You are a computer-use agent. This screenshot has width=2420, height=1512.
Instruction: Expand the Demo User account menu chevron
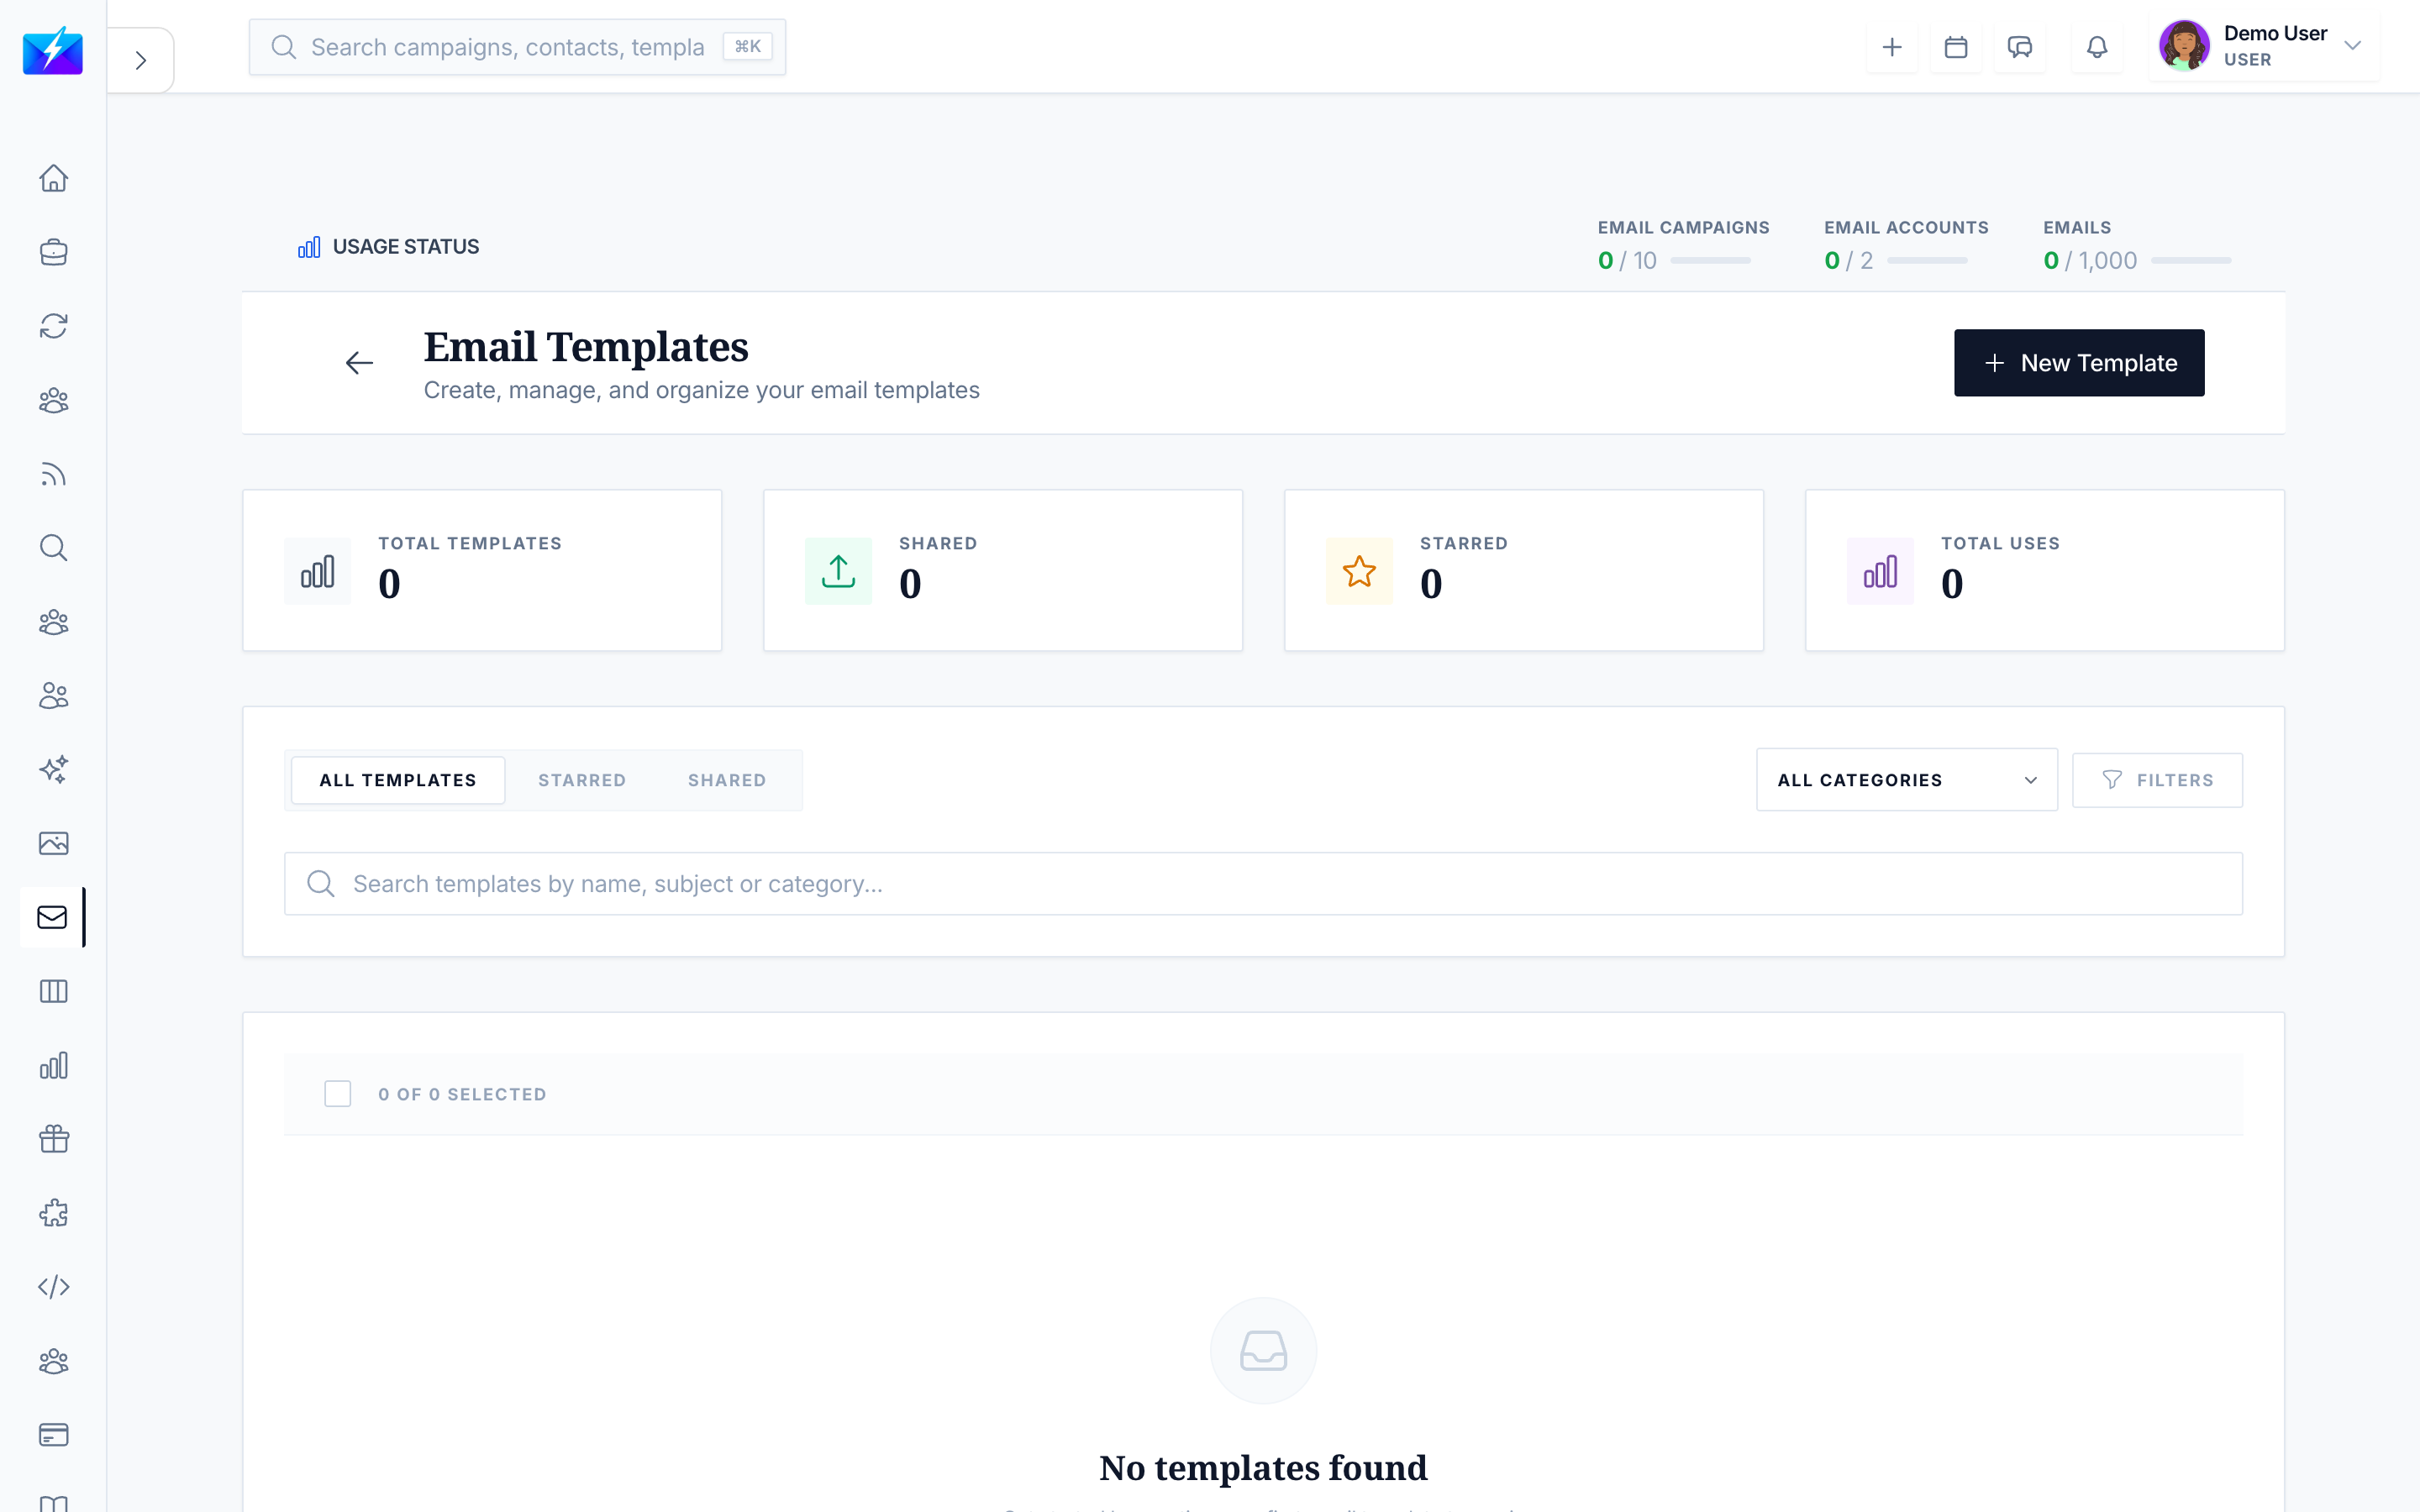[x=2353, y=46]
